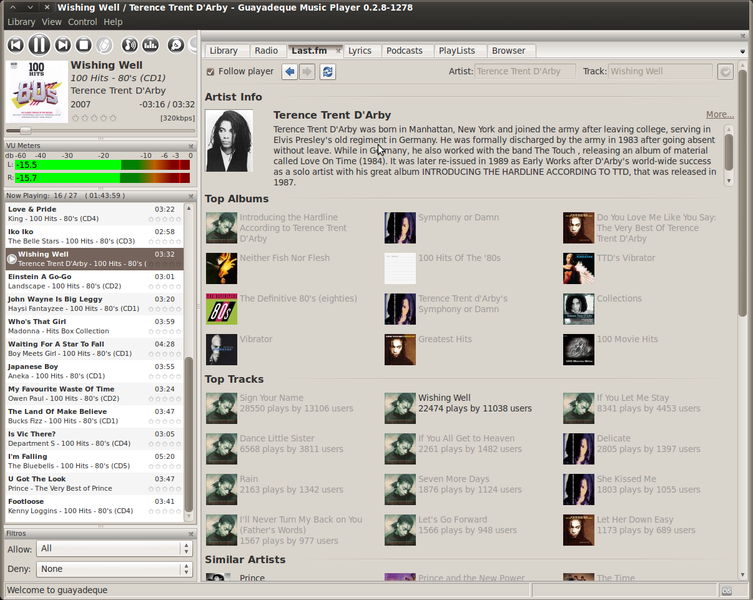This screenshot has height=600, width=753.
Task: Skip to the next track
Action: click(62, 45)
